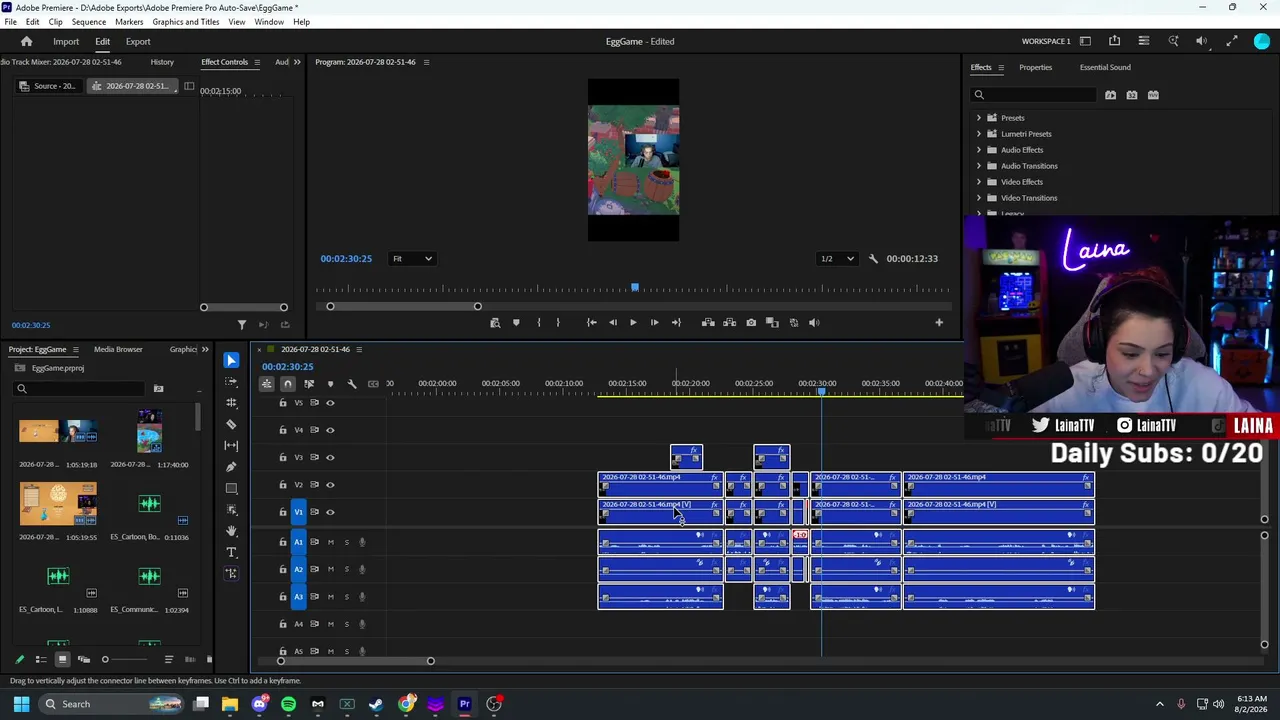This screenshot has width=1280, height=720.
Task: Open the Fit zoom level dropdown
Action: (x=412, y=259)
